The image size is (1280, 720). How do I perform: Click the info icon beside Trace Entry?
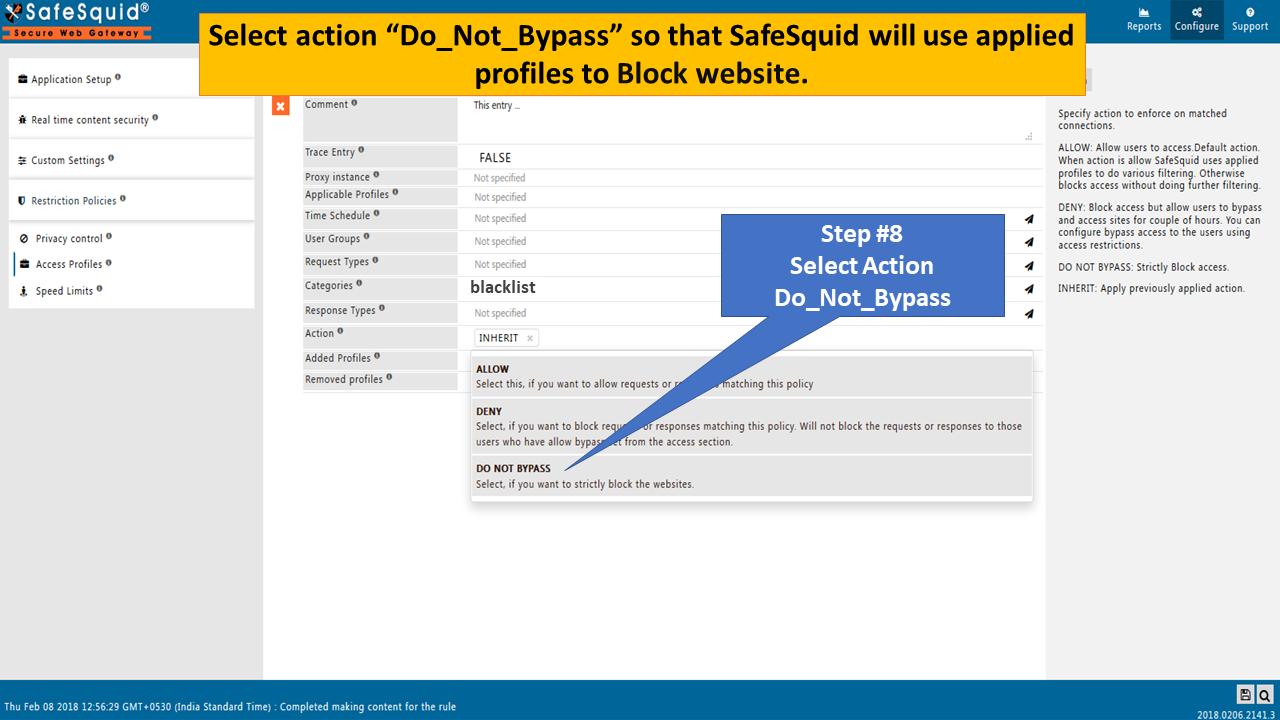pos(361,150)
